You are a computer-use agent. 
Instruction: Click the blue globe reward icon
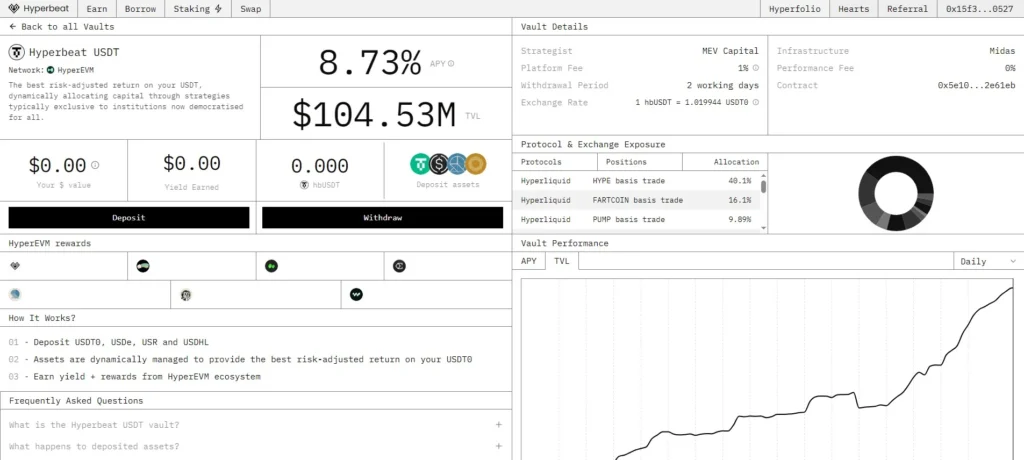click(x=15, y=295)
